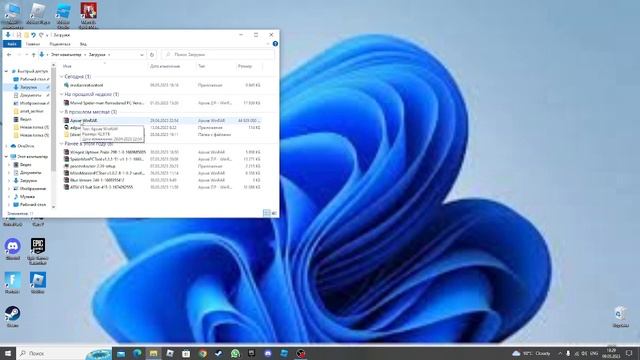Open WhatsApp from the taskbar
Screen dimensions: 640x360
[236, 353]
